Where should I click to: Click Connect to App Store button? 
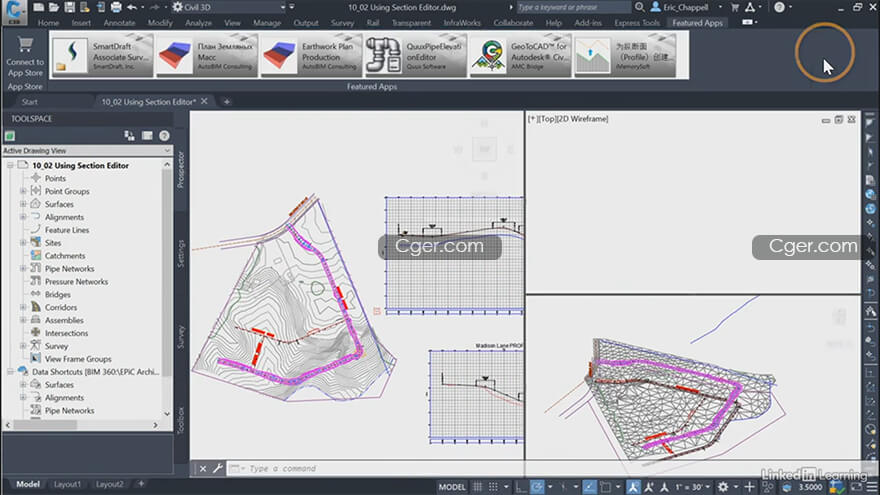click(x=25, y=57)
